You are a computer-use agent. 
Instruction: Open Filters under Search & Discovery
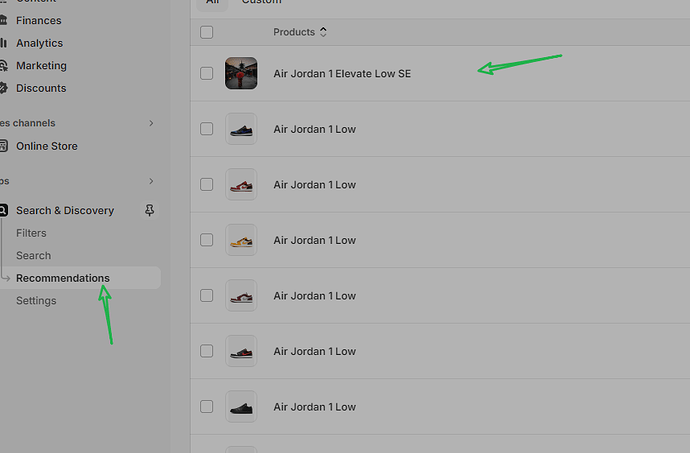(31, 233)
